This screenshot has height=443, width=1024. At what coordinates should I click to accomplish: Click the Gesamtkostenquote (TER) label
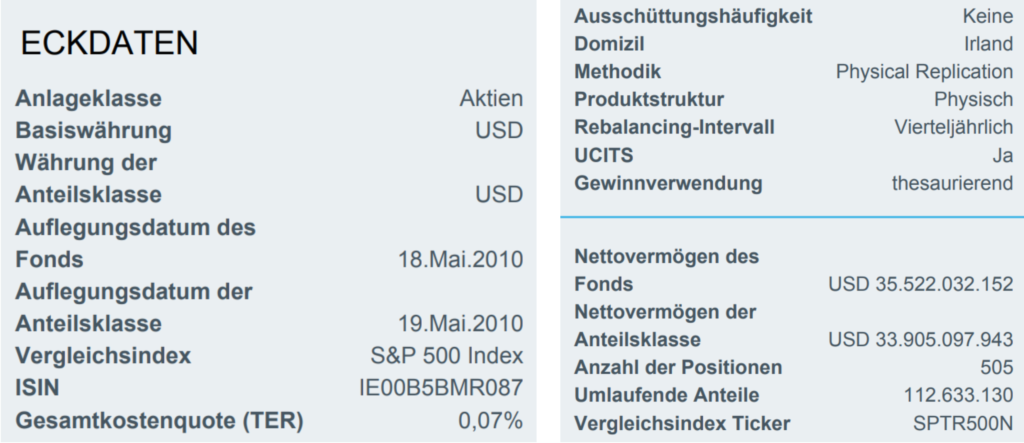[159, 421]
